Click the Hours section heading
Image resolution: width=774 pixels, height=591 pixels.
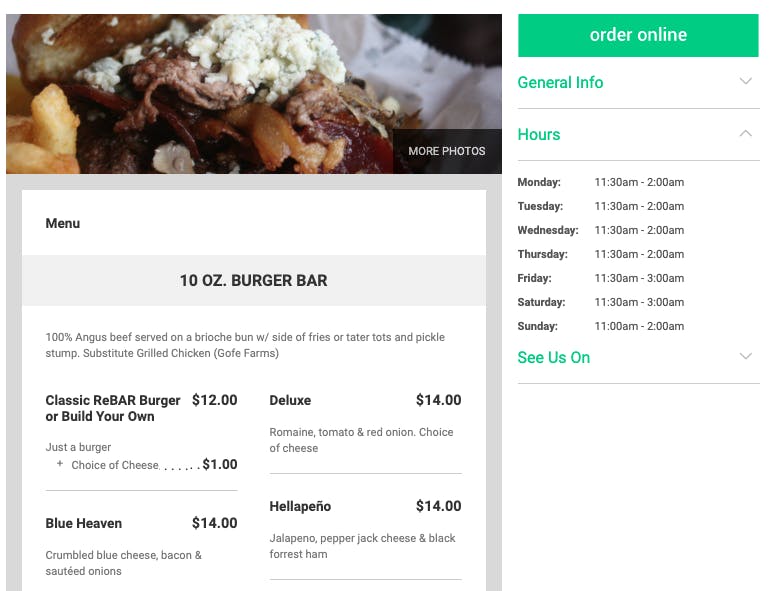click(x=539, y=135)
